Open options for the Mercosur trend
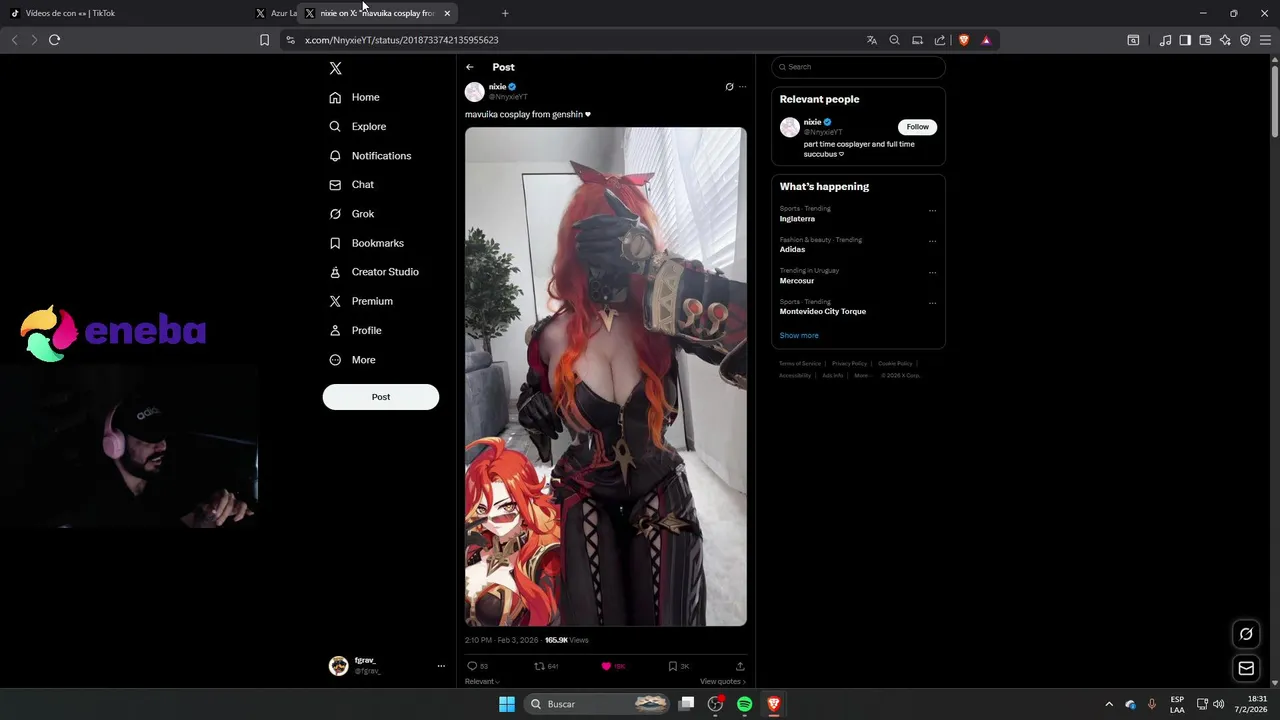The height and width of the screenshot is (720, 1280). click(932, 272)
